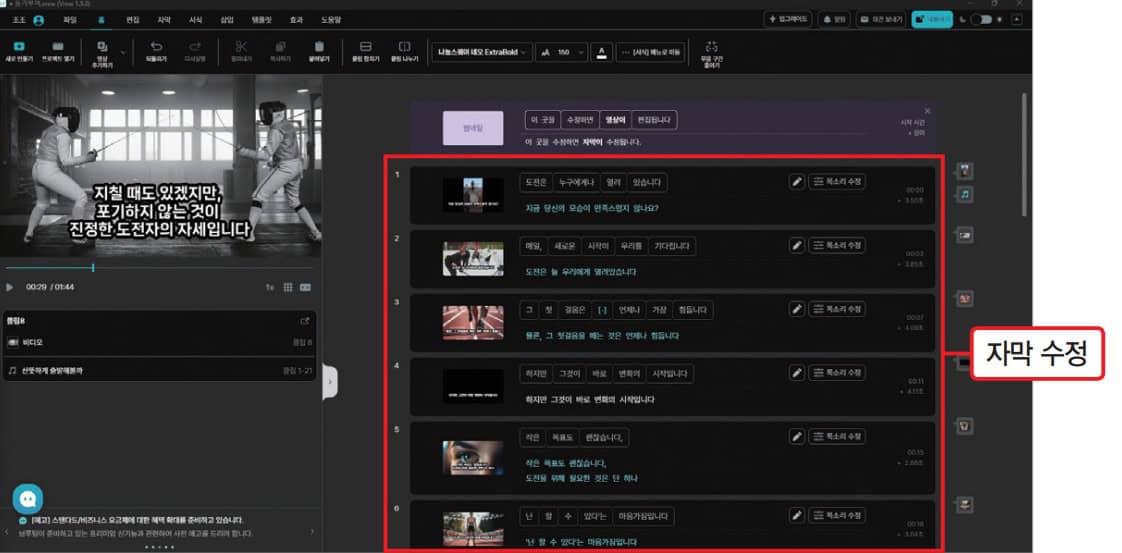Expand the 영상 추가하기 dropdown arrow

[122, 52]
